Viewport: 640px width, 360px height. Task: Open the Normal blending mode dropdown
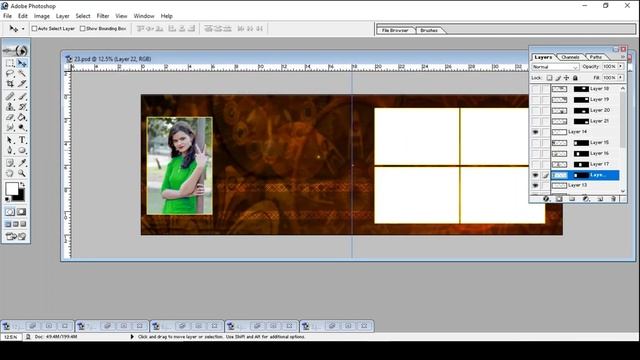pyautogui.click(x=555, y=67)
